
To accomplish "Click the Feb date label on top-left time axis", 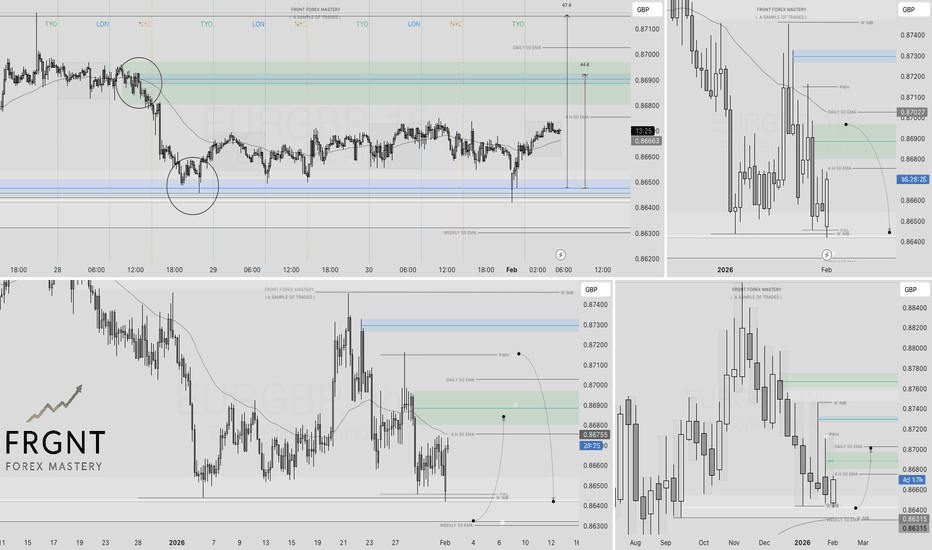I will pos(512,270).
